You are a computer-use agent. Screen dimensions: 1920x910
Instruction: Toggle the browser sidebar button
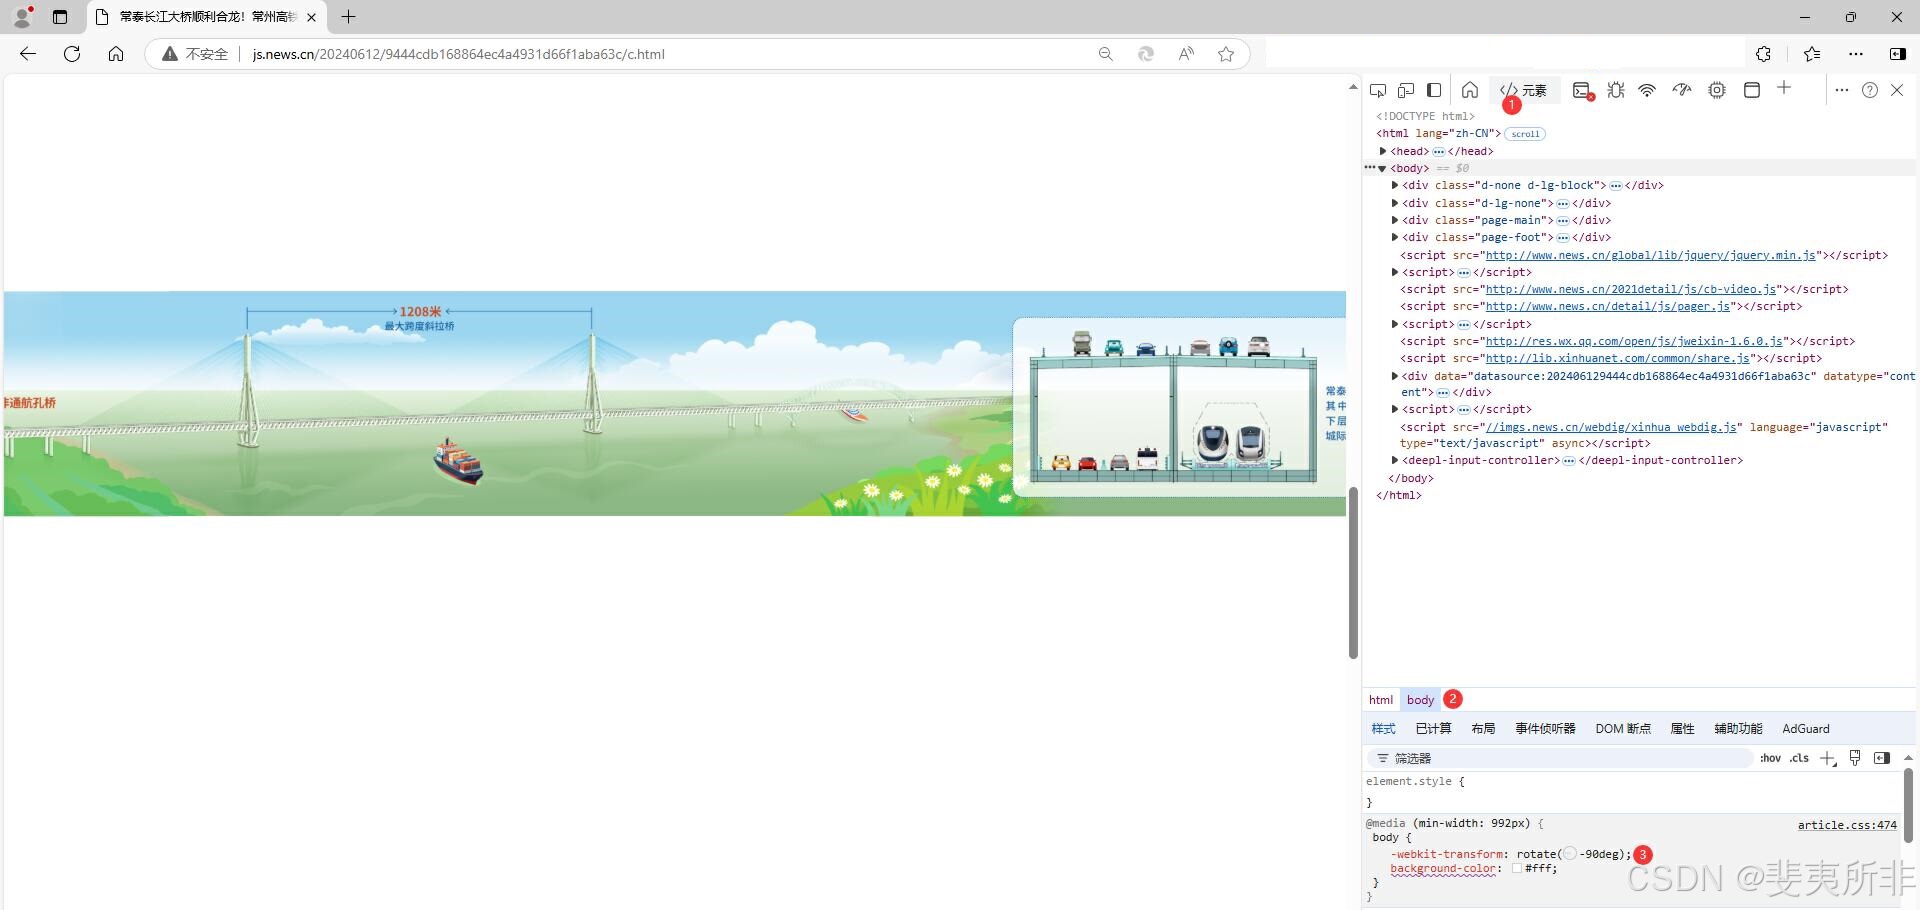(x=1898, y=54)
